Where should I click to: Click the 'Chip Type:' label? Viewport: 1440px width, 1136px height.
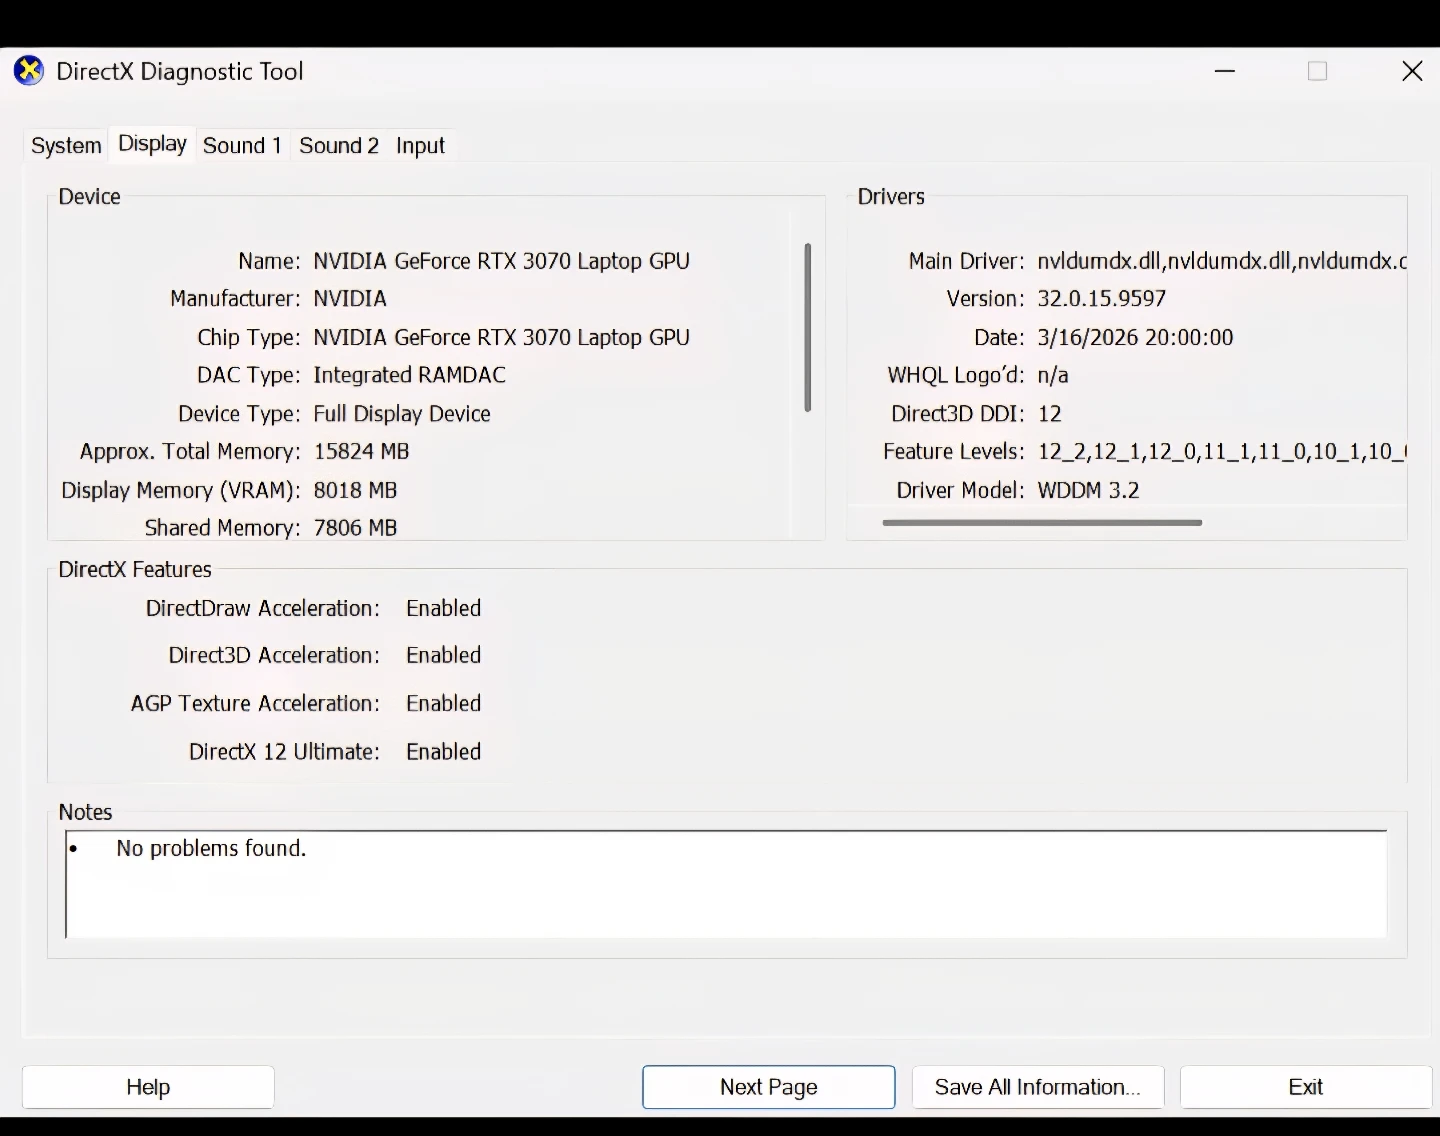(x=249, y=338)
